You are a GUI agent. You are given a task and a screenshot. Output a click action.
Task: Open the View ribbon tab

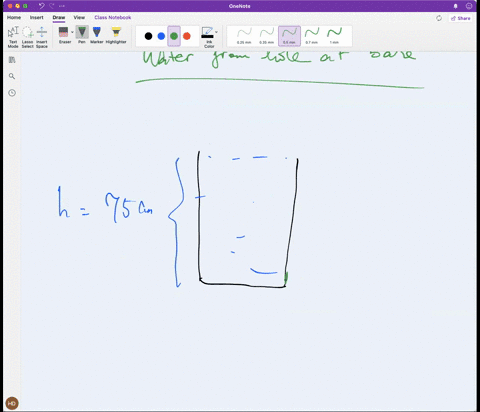click(x=79, y=18)
